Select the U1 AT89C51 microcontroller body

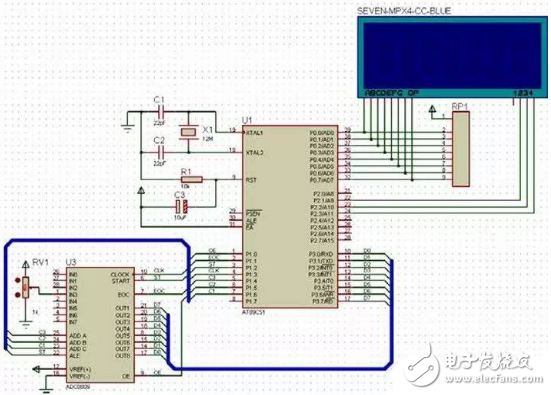[290, 217]
